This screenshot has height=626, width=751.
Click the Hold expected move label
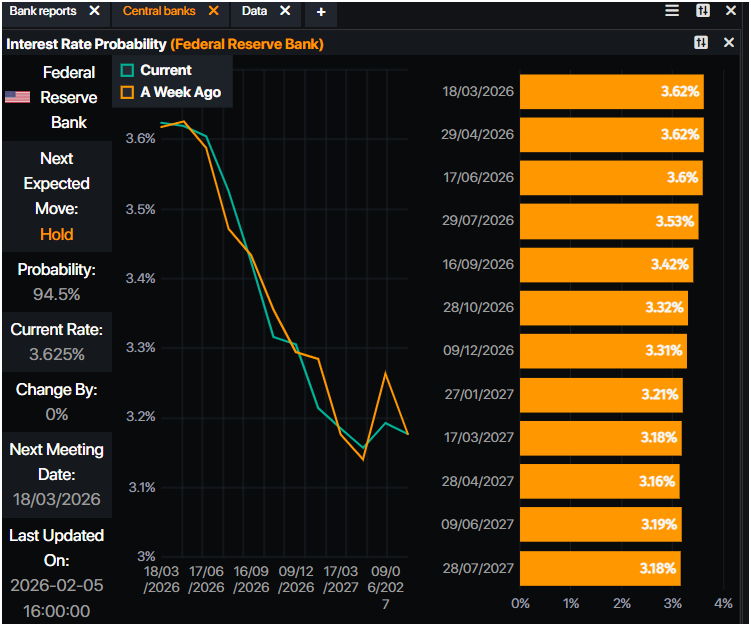click(x=57, y=234)
